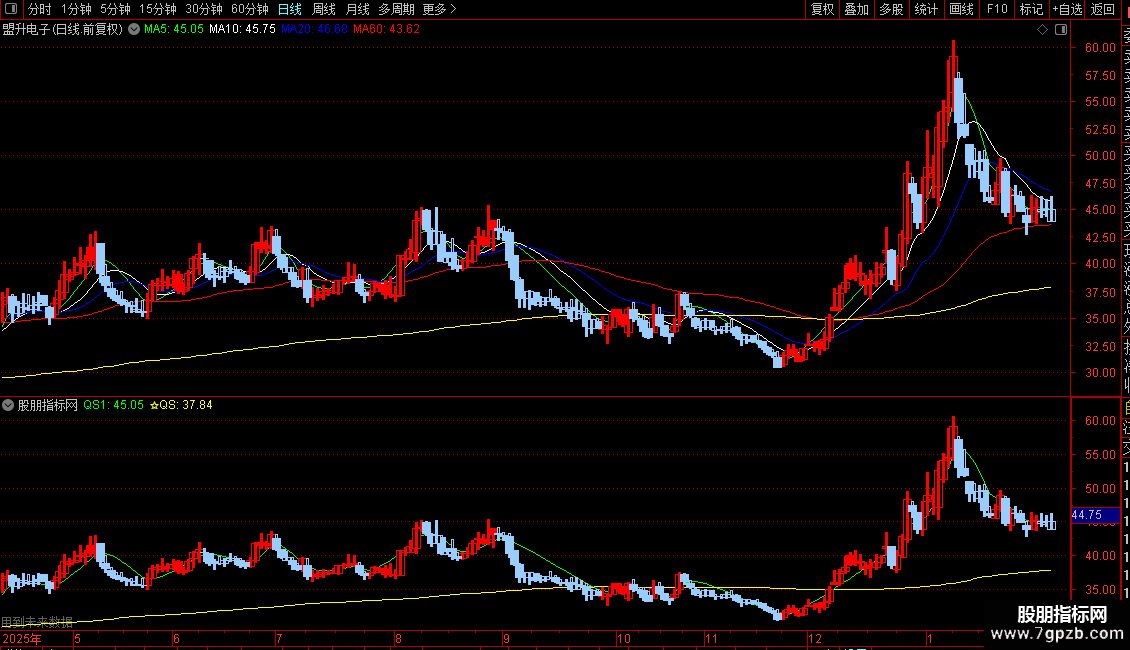Select the 5分钟 period tab
Viewport: 1130px width, 650px height.
pyautogui.click(x=115, y=9)
